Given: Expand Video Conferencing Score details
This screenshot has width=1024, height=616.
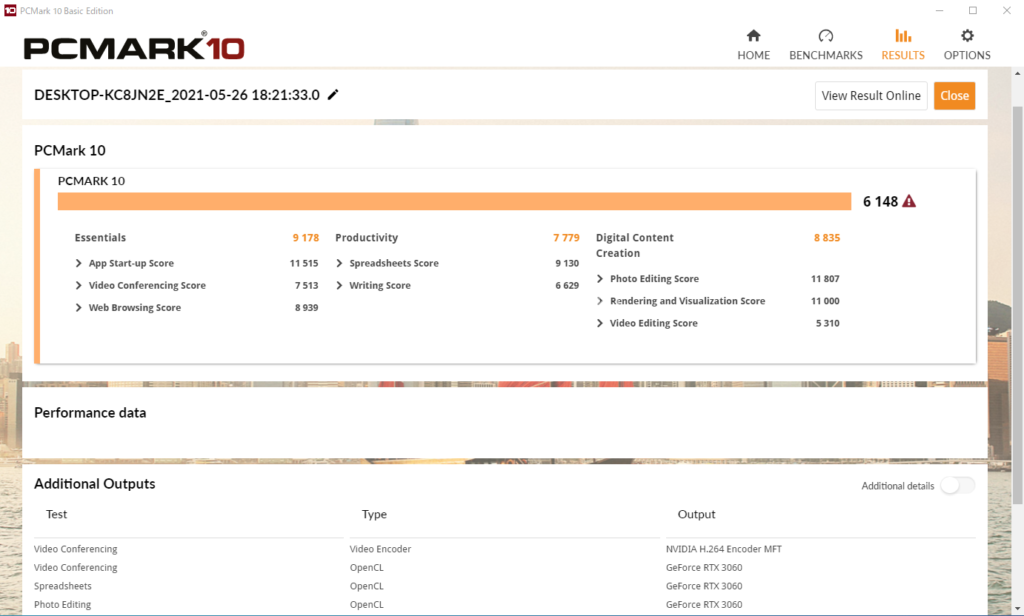Looking at the screenshot, I should [x=78, y=285].
